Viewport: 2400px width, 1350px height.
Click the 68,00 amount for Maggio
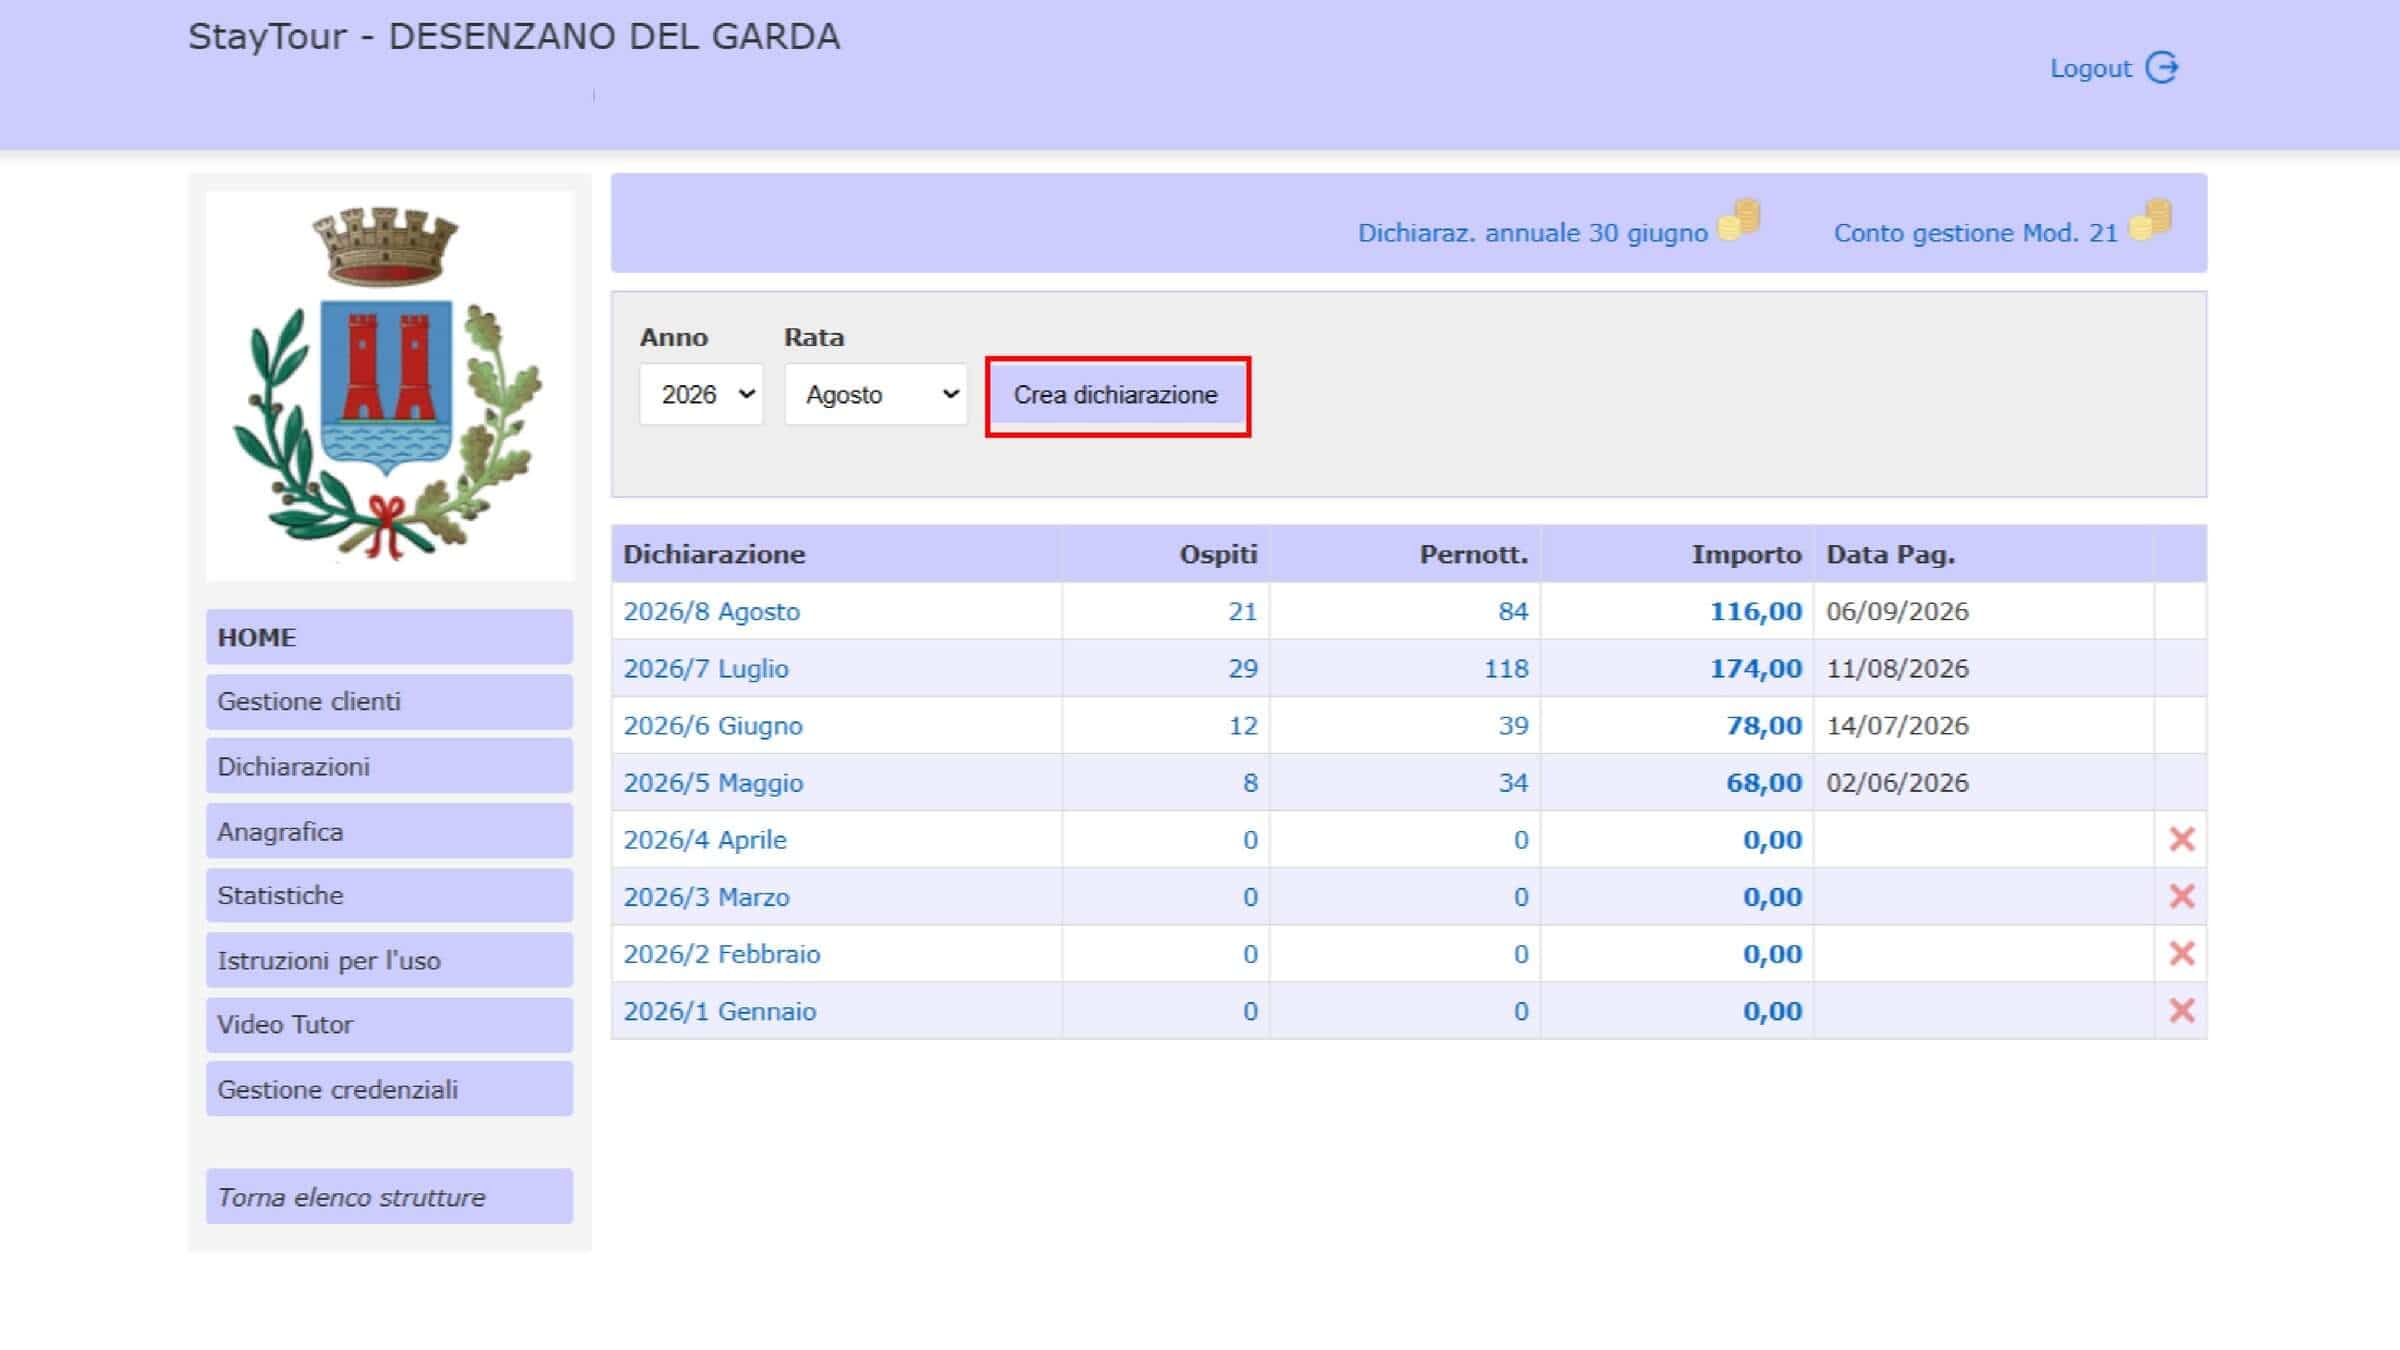point(1764,782)
